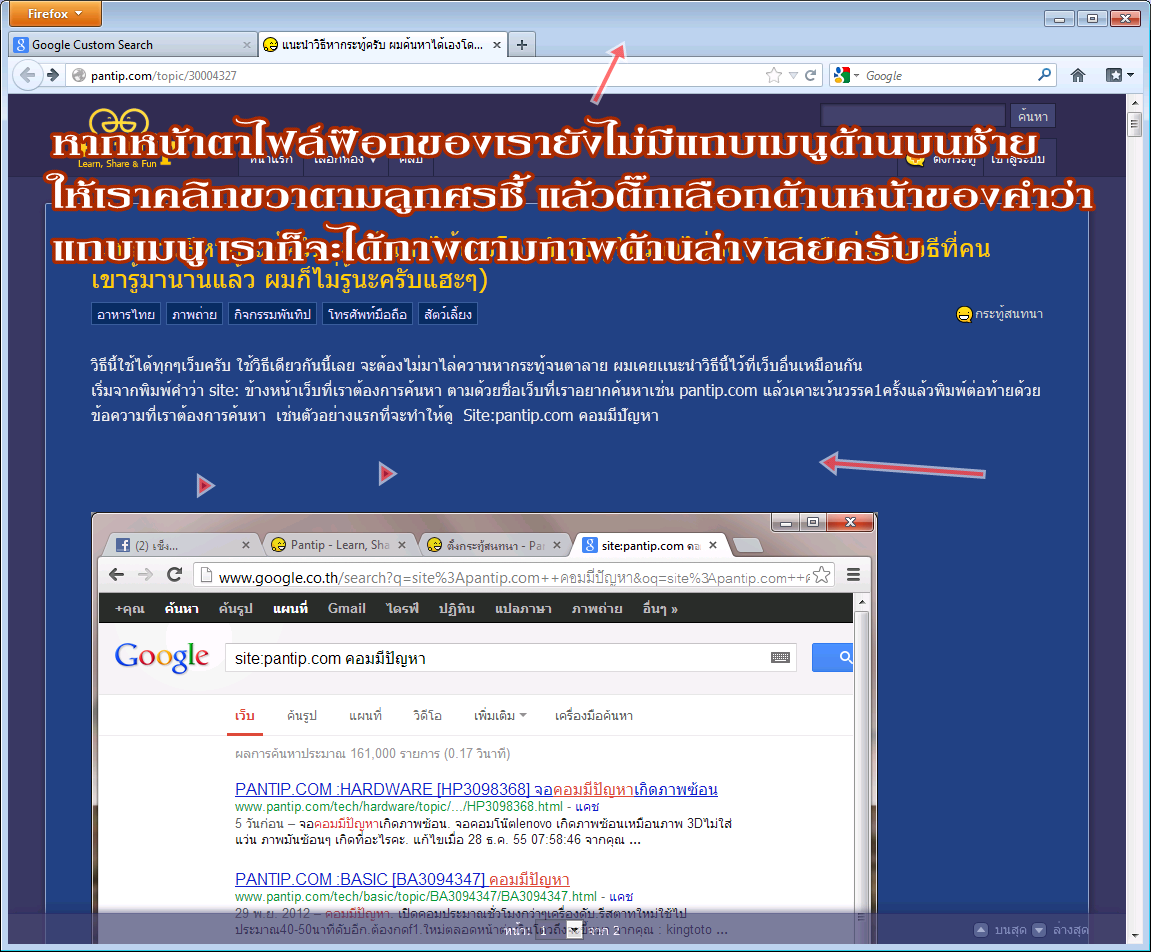Open the ภาพถ่าย tag below the topic title
This screenshot has width=1151, height=952.
[x=194, y=314]
